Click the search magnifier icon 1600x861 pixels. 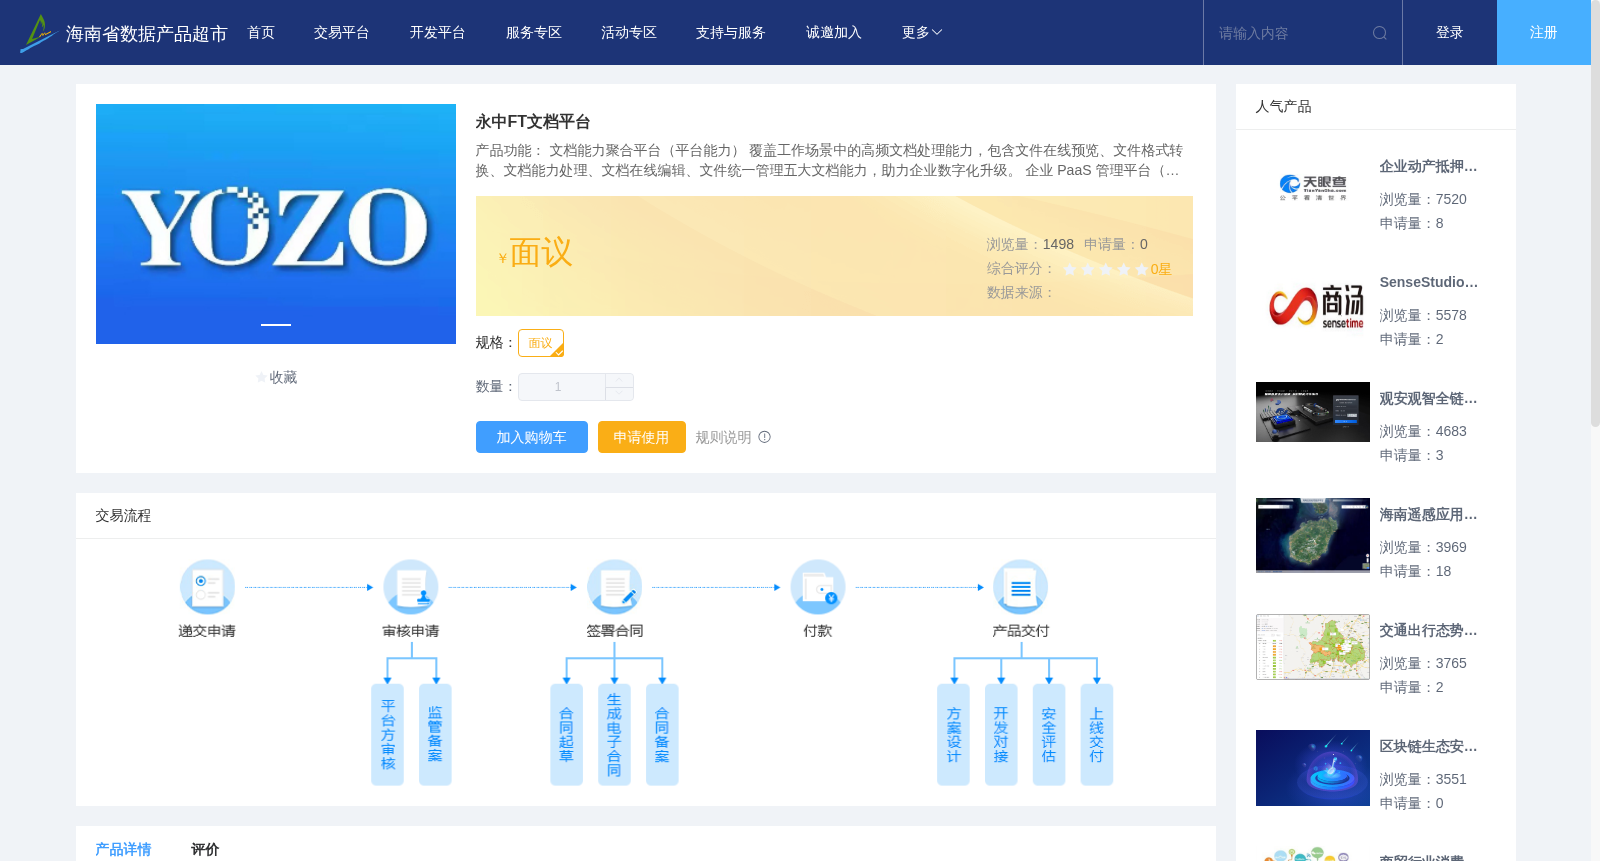pos(1379,33)
